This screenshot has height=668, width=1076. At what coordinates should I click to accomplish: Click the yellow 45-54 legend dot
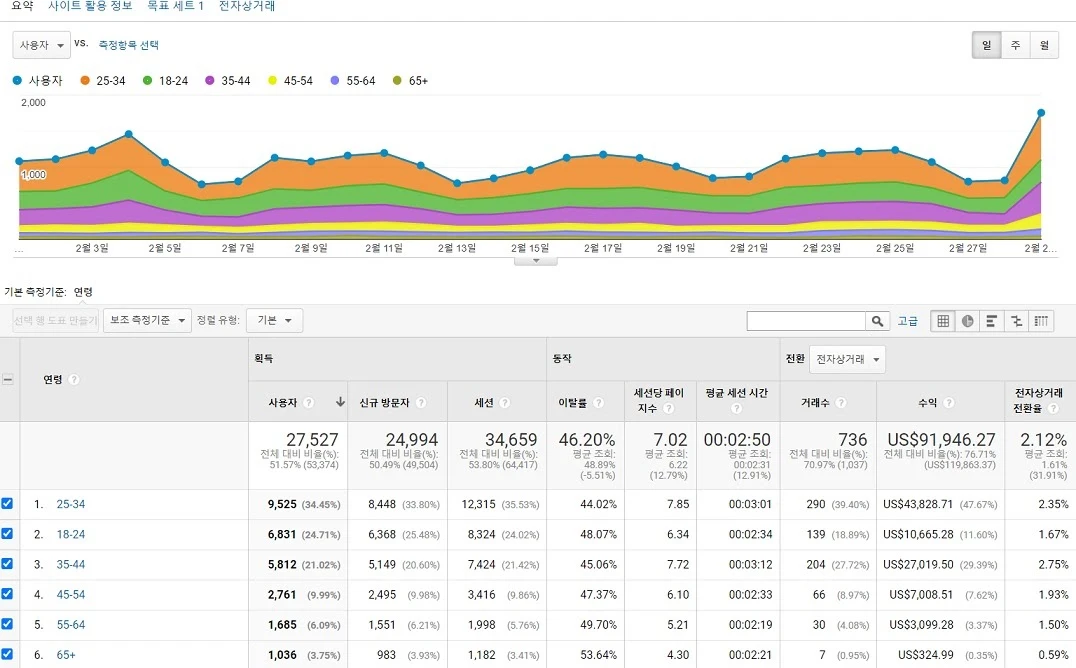coord(272,80)
